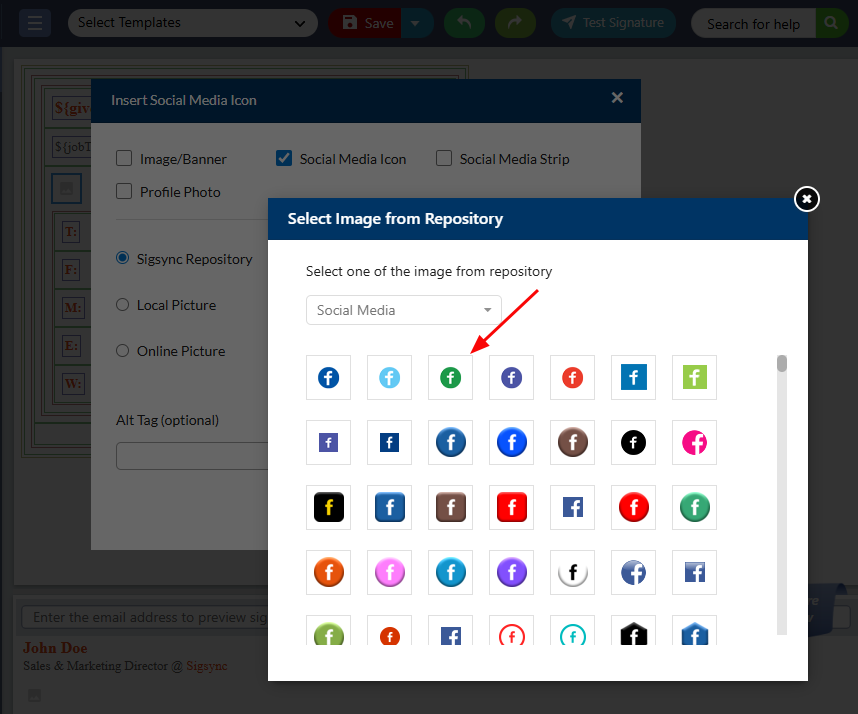Expand the Select Templates dropdown
This screenshot has width=858, height=714.
(x=192, y=23)
